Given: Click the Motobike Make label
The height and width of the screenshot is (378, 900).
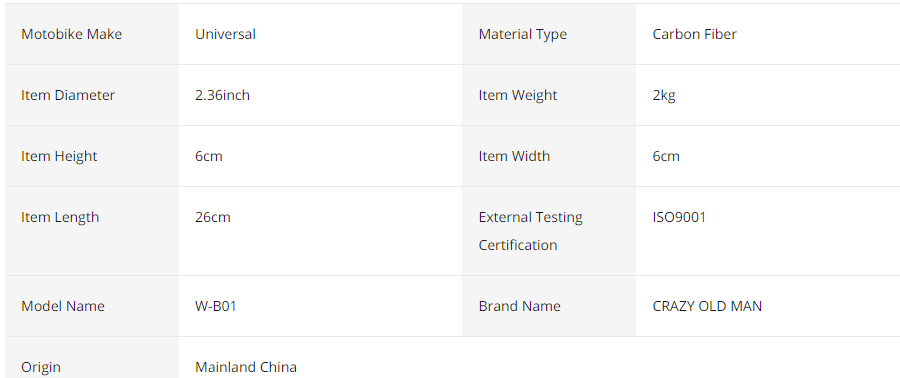Looking at the screenshot, I should coord(71,34).
